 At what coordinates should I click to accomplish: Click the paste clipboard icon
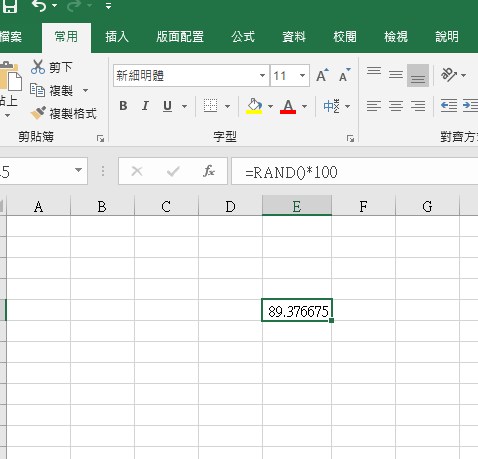[10, 76]
